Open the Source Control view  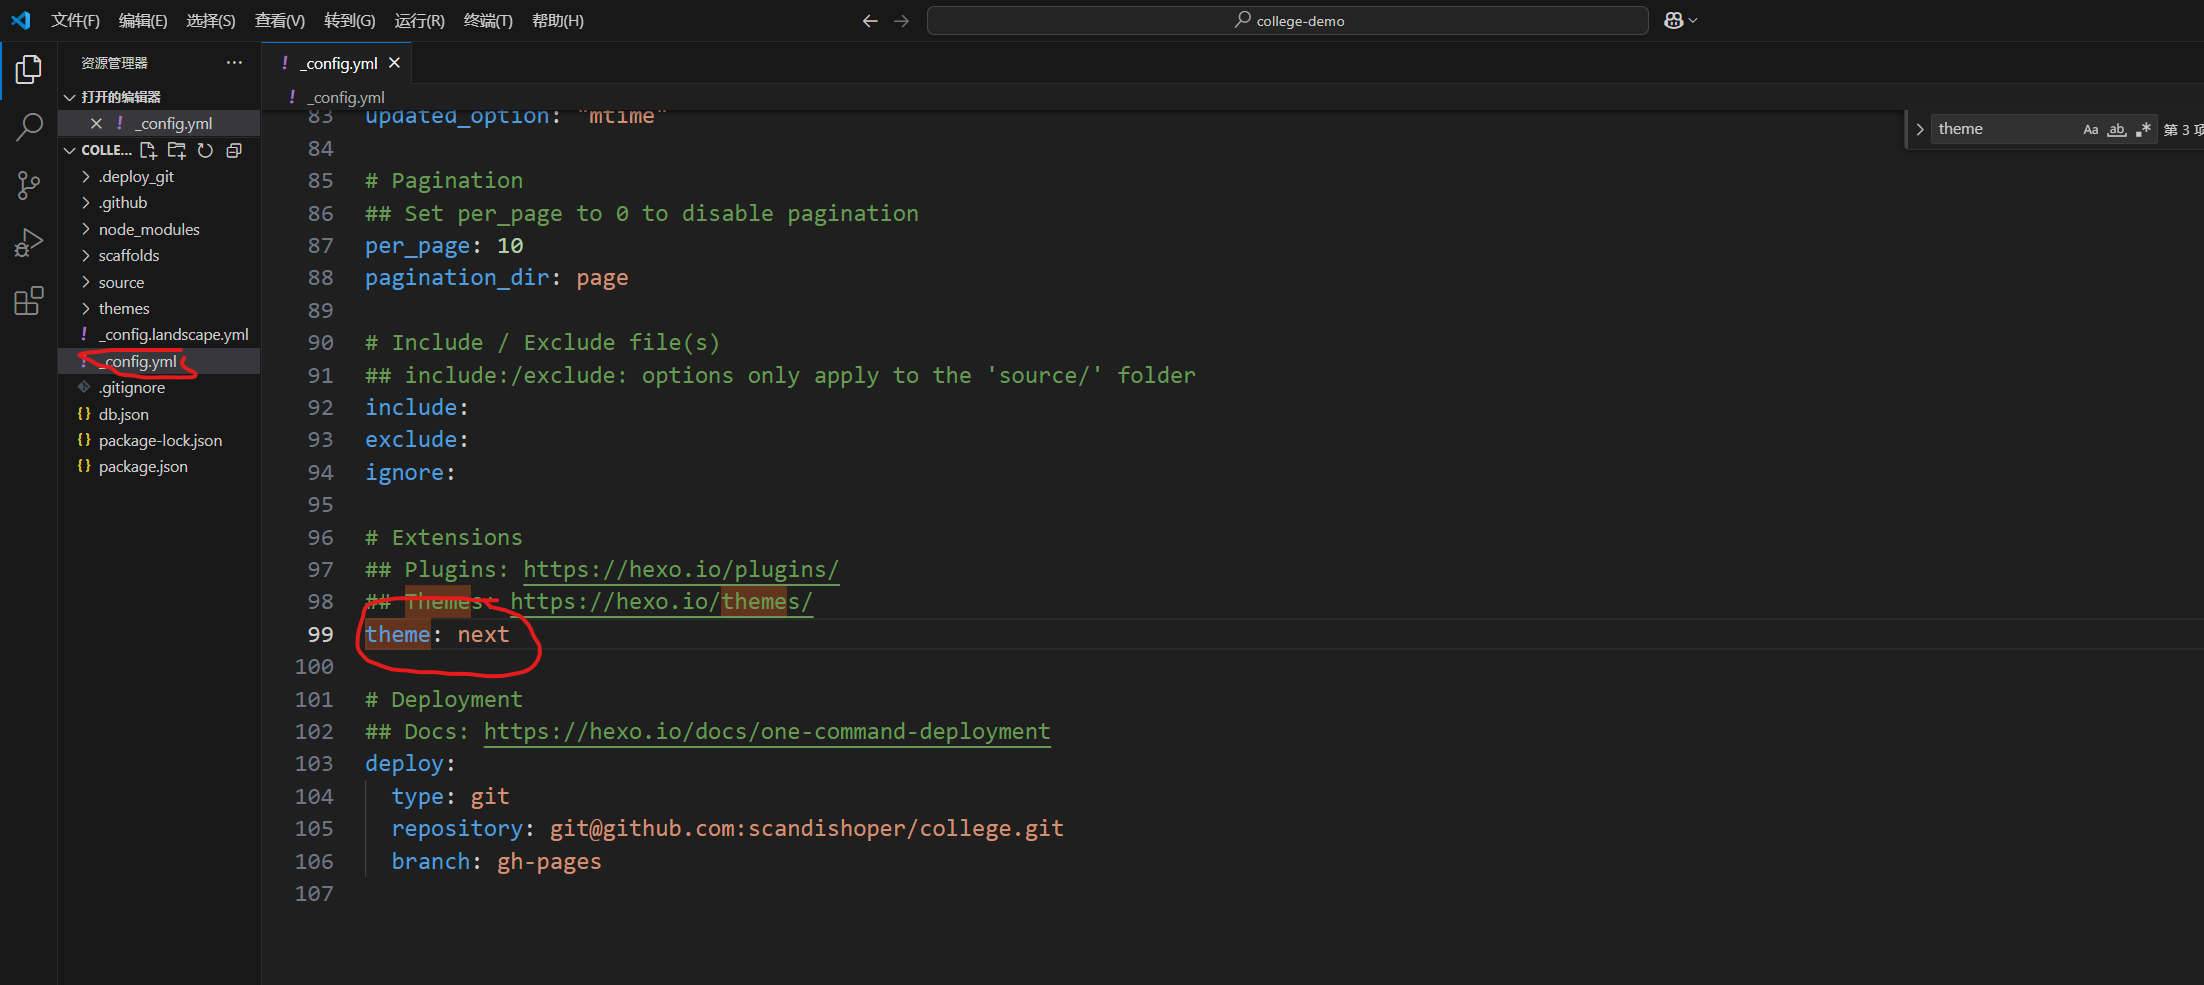point(29,185)
